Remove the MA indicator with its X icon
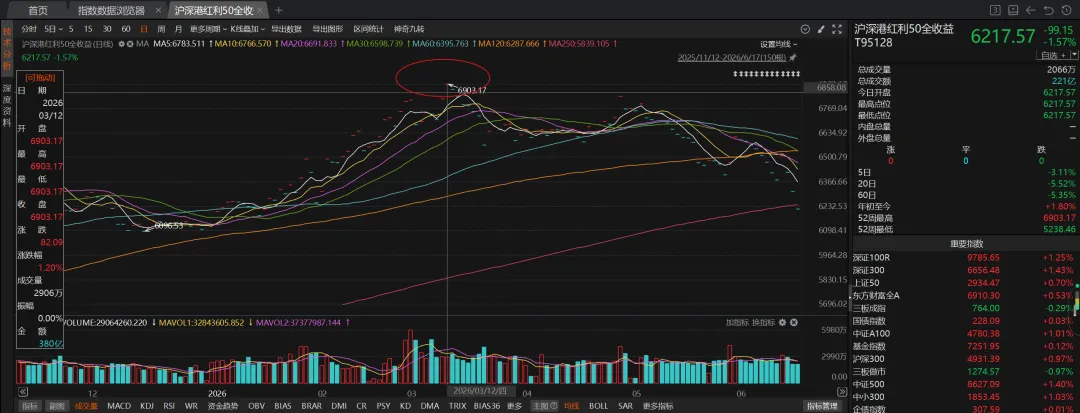 point(130,43)
